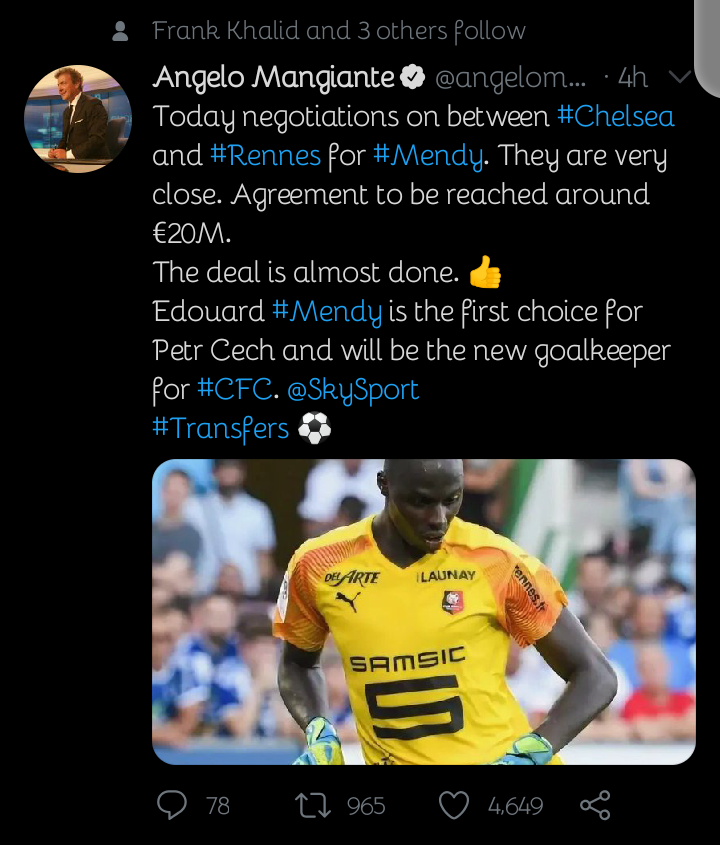The width and height of the screenshot is (720, 845).
Task: Click the person icon beside Frank Khalid
Action: click(120, 31)
